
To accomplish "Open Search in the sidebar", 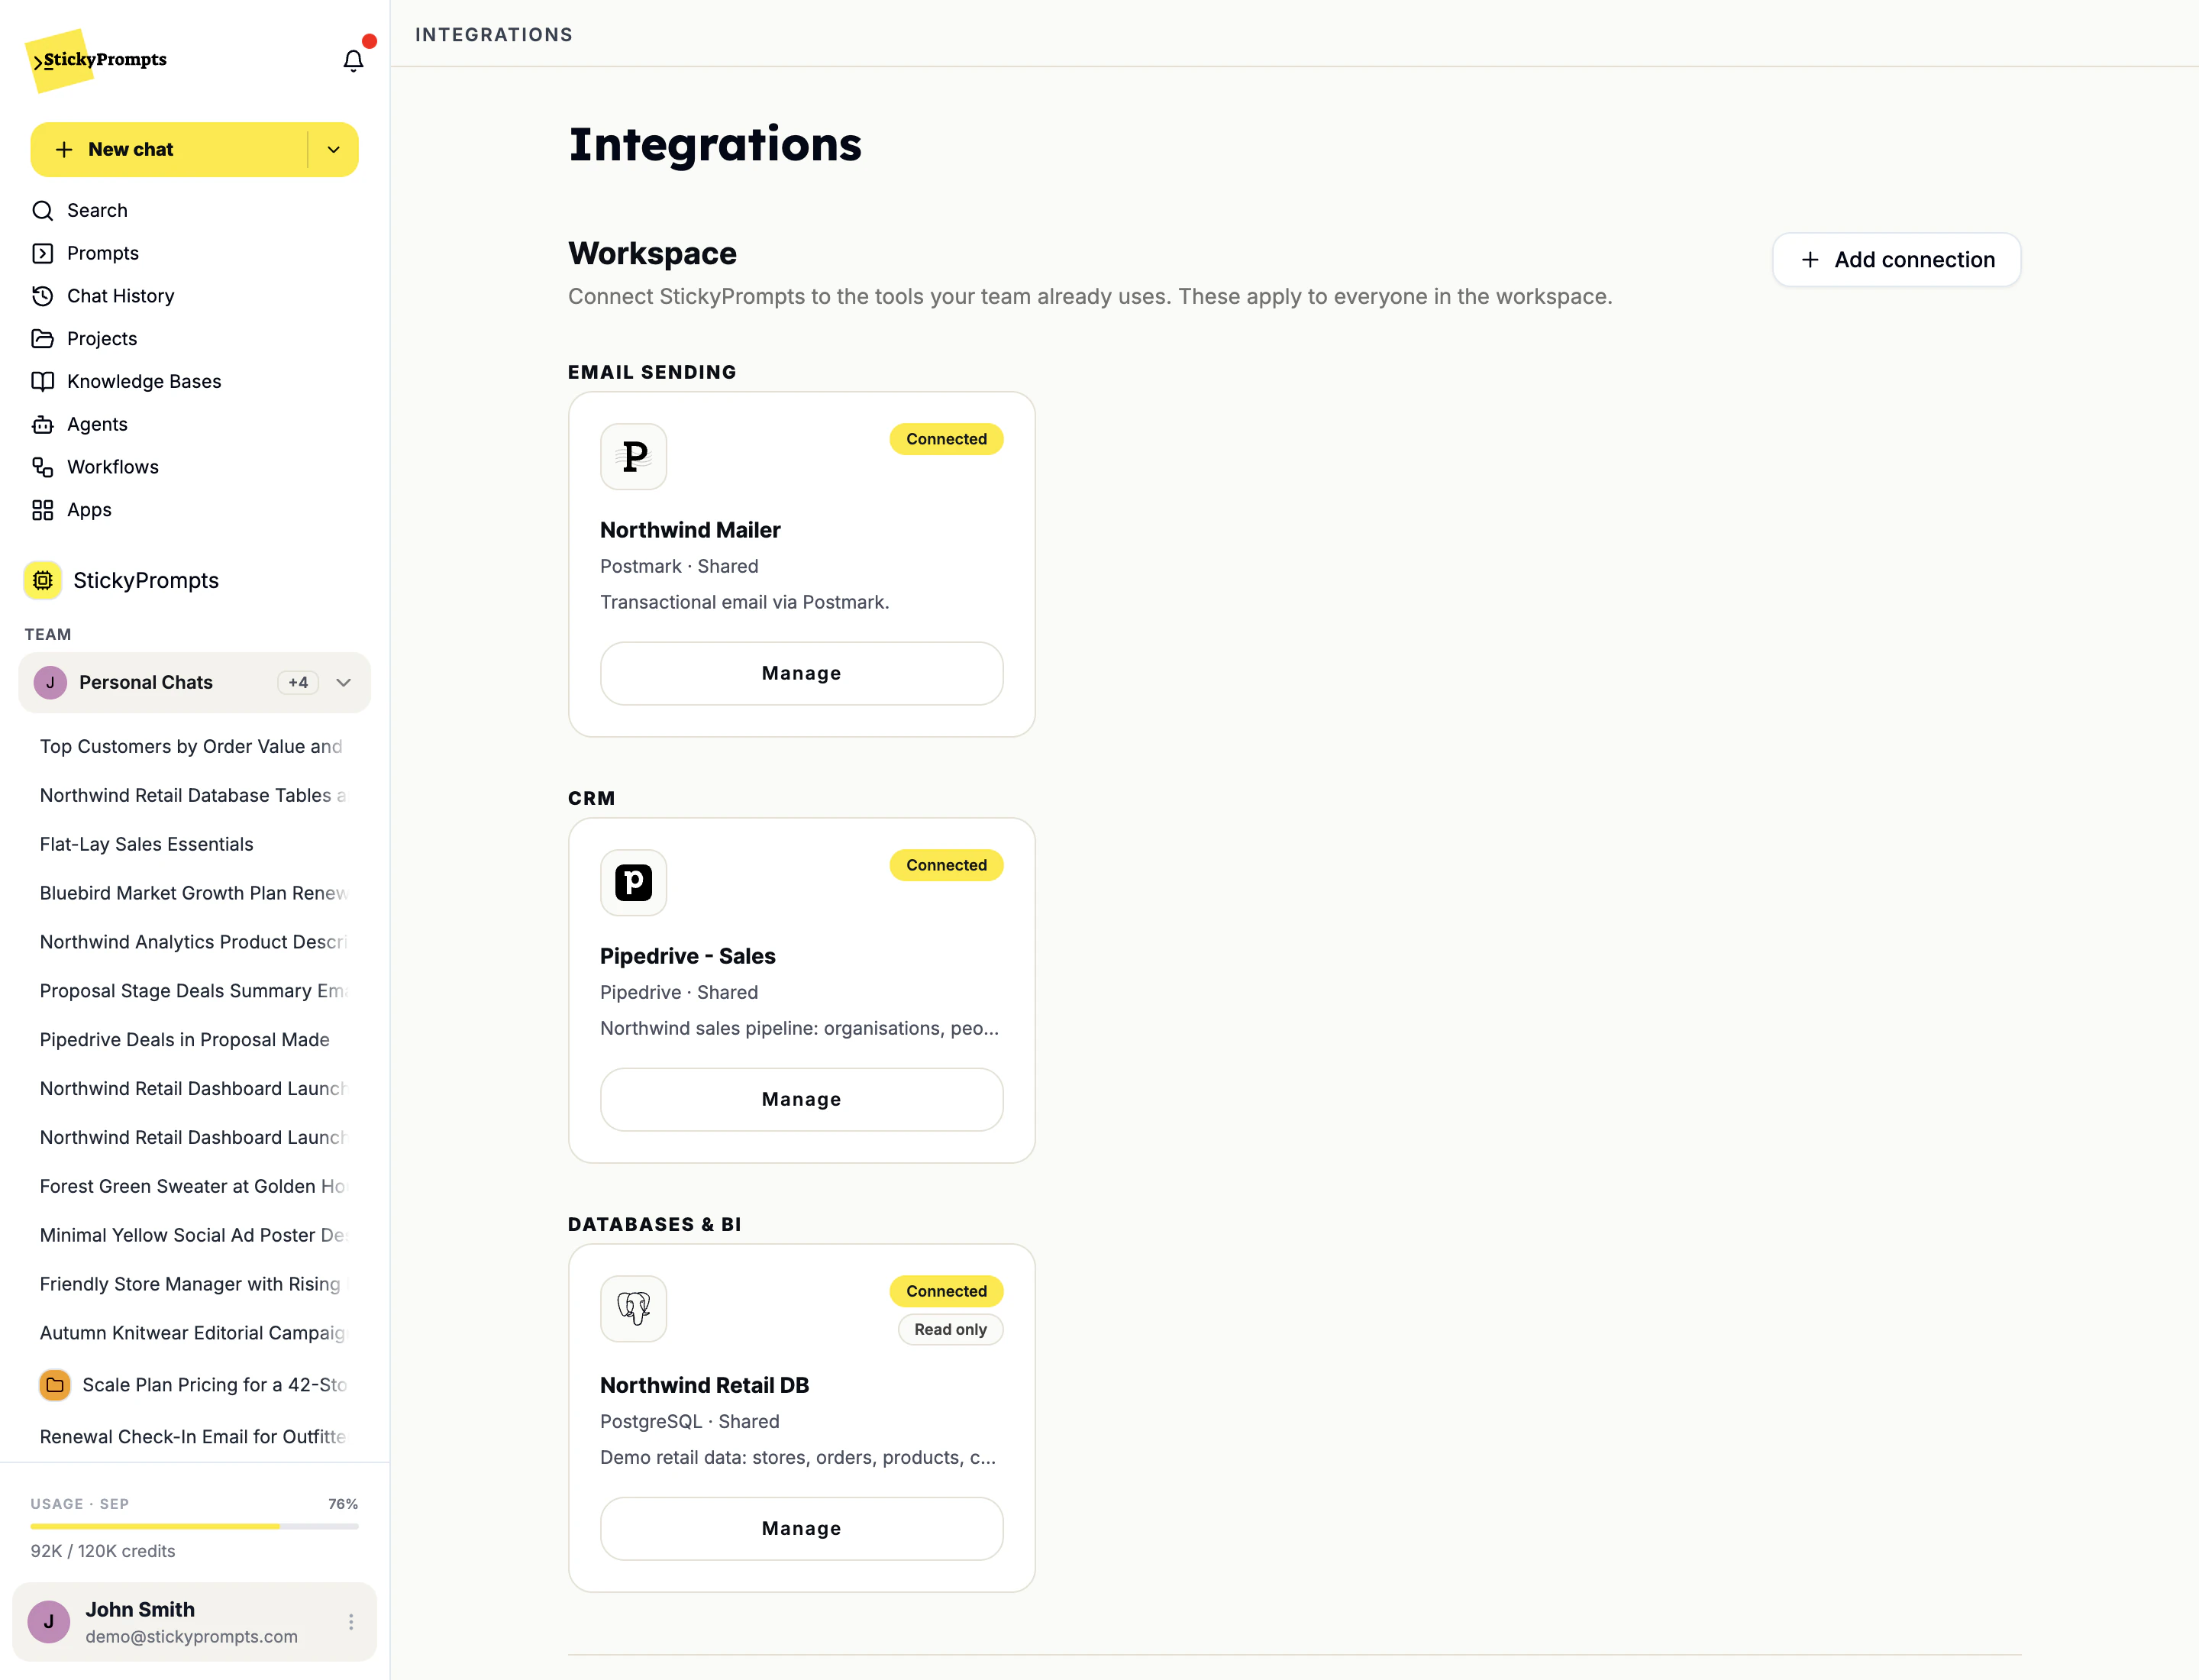I will click(x=194, y=211).
